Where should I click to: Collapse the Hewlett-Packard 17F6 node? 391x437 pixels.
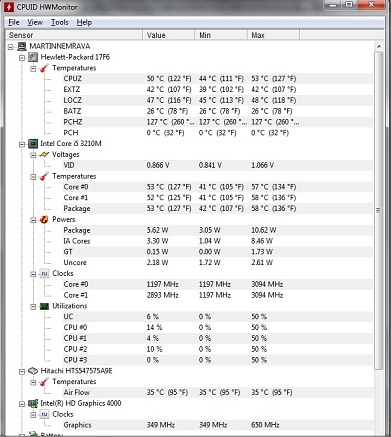[22, 58]
